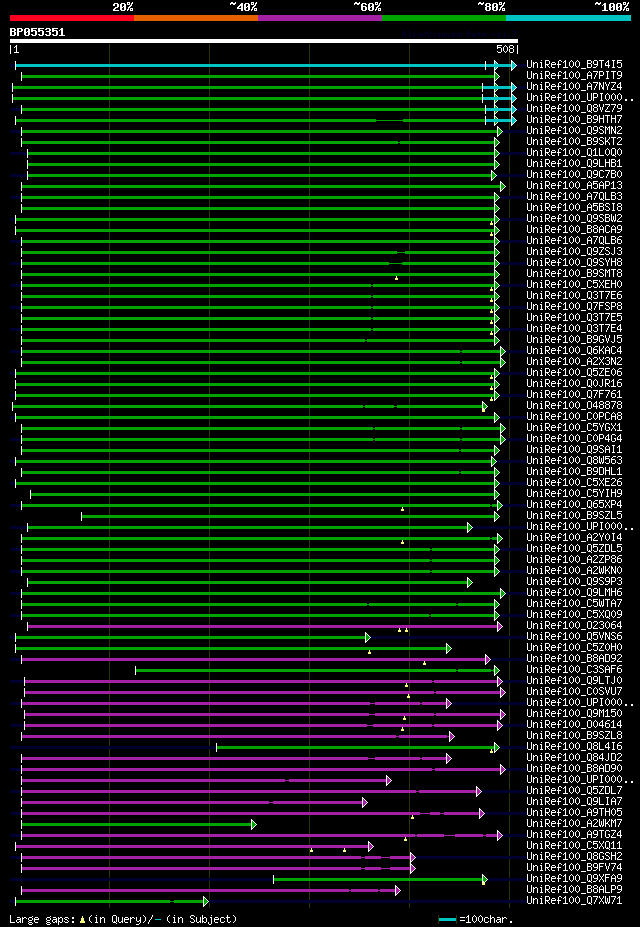
Task: Select the UniRef100_Q1L0Q0 label
Action: [574, 153]
